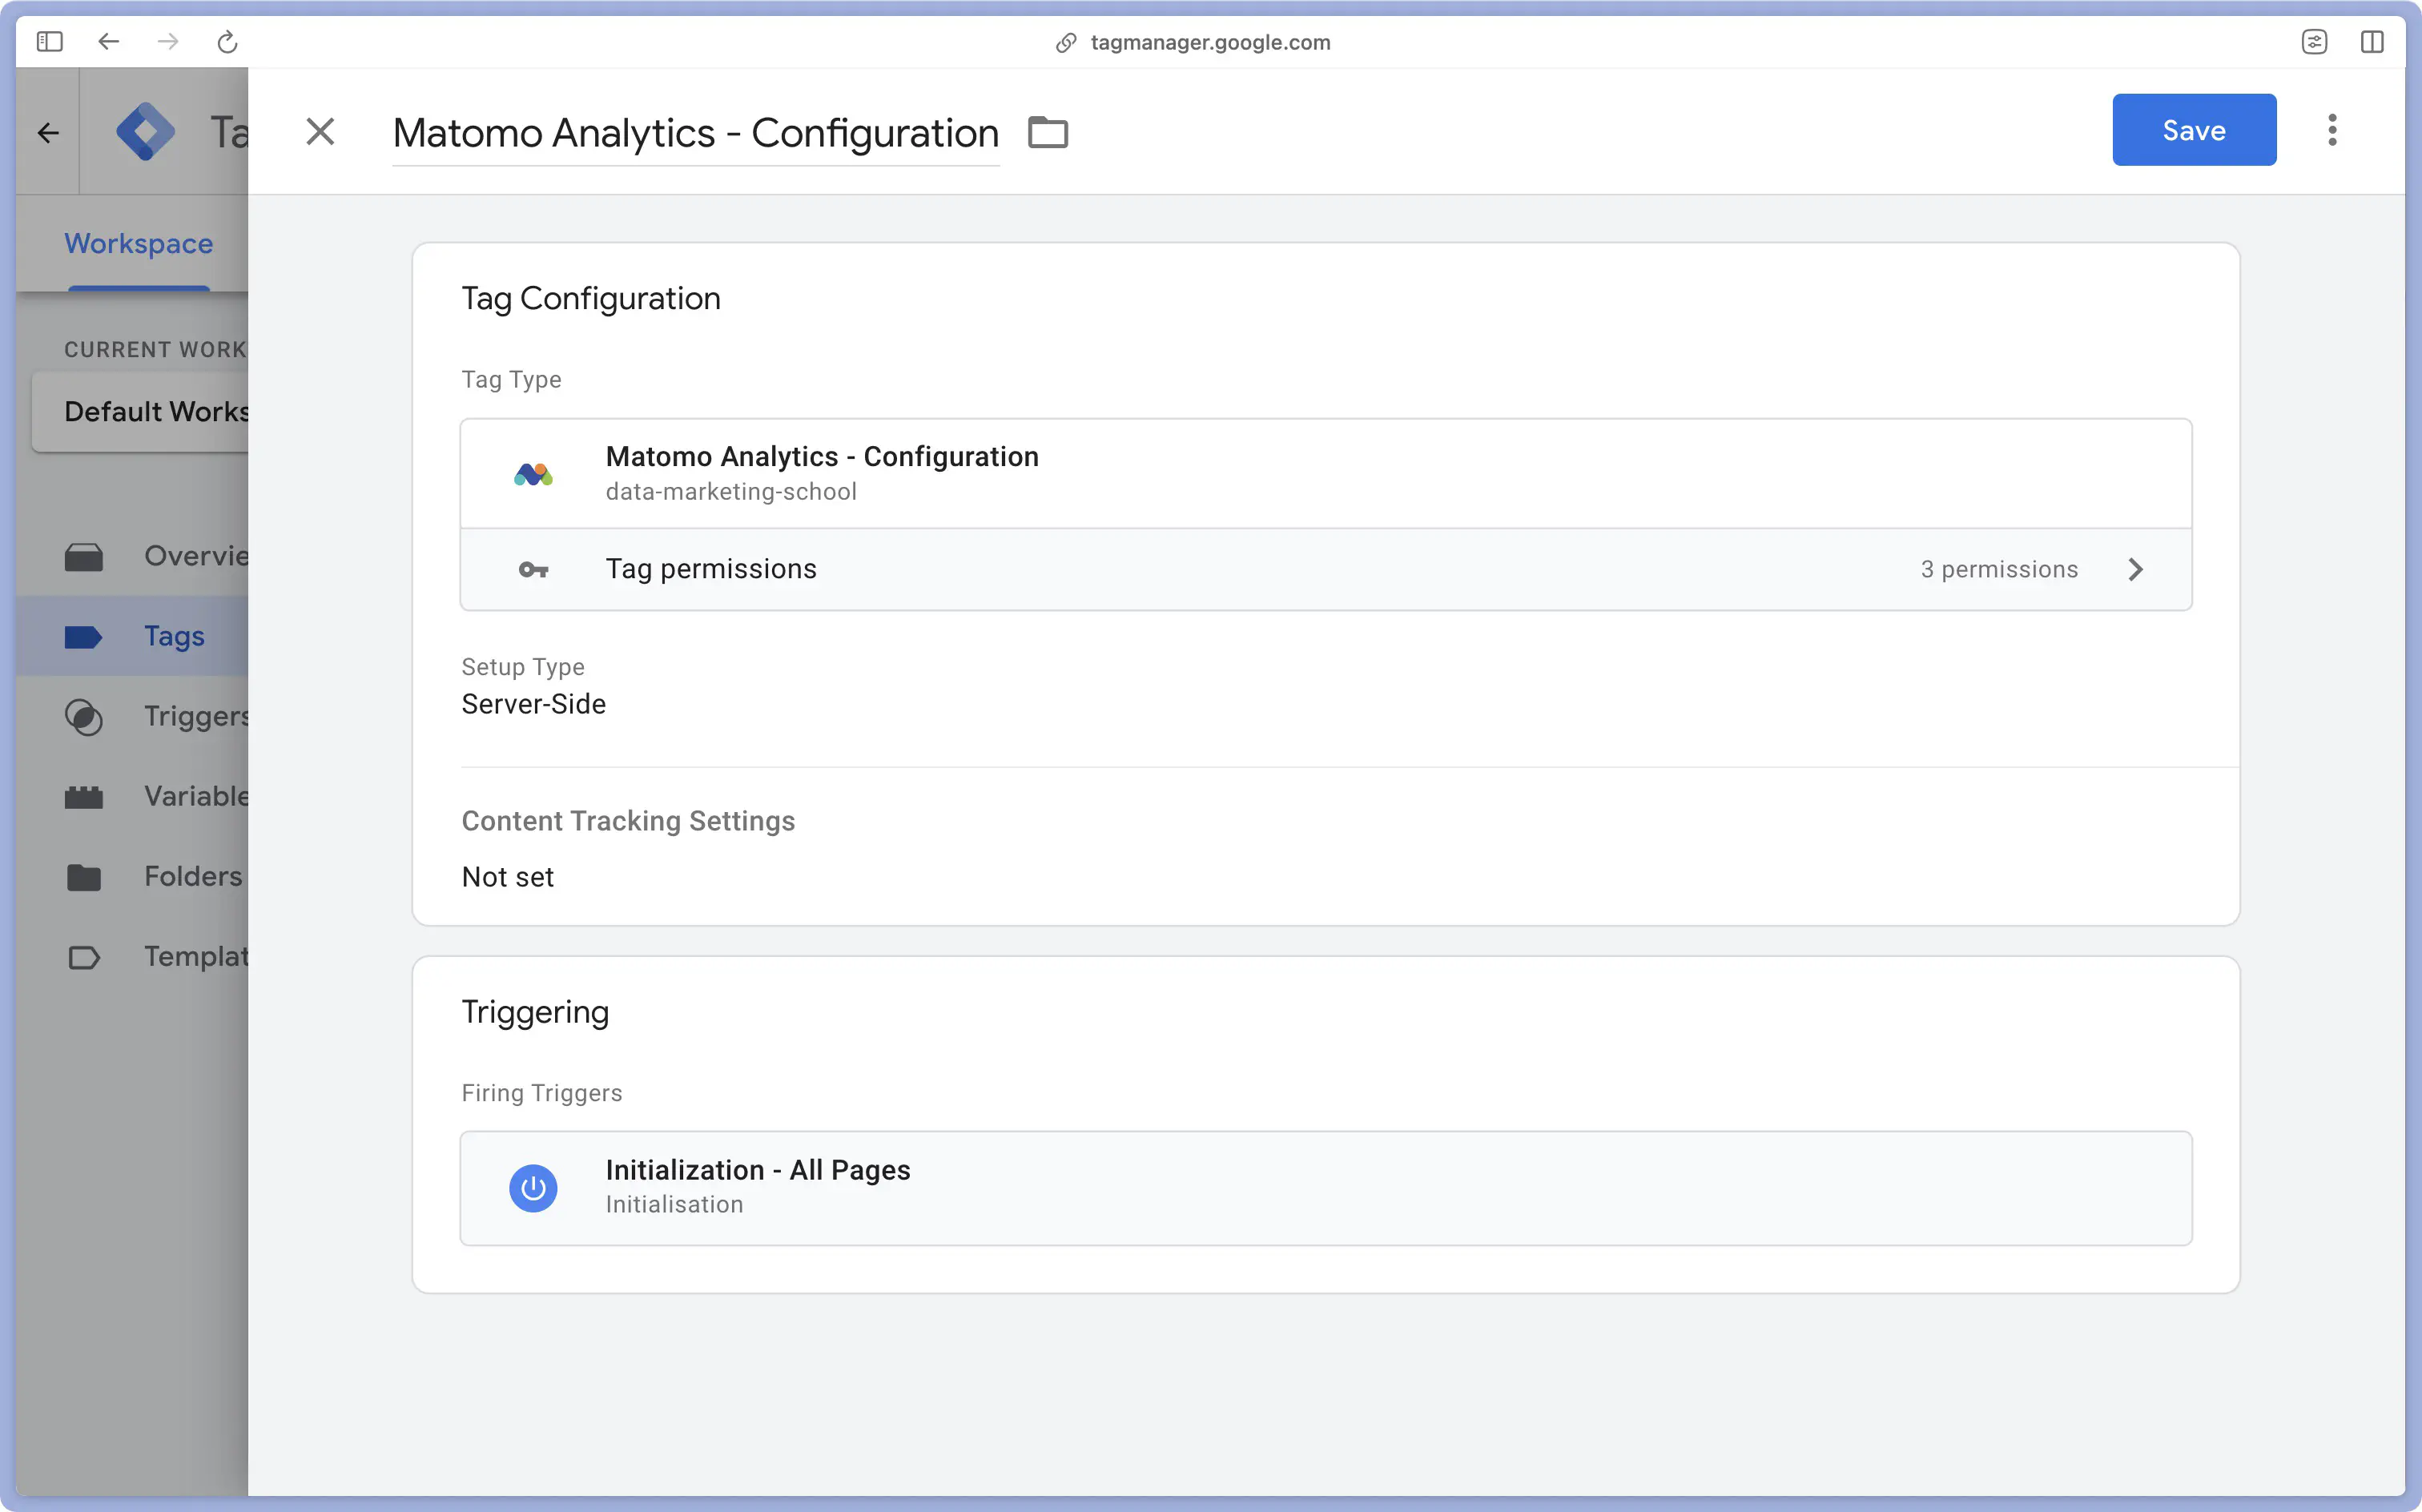This screenshot has height=1512, width=2422.
Task: Click the Variables brick icon
Action: pyautogui.click(x=84, y=797)
